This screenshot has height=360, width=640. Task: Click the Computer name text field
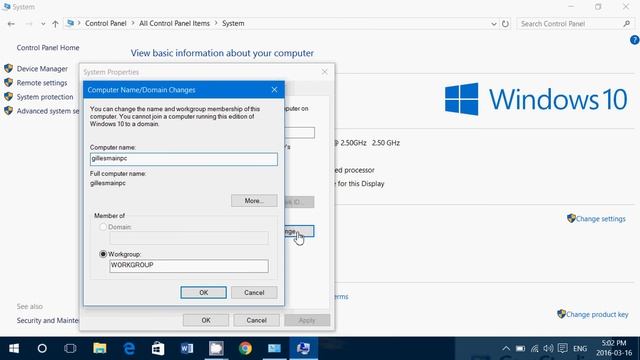click(184, 159)
